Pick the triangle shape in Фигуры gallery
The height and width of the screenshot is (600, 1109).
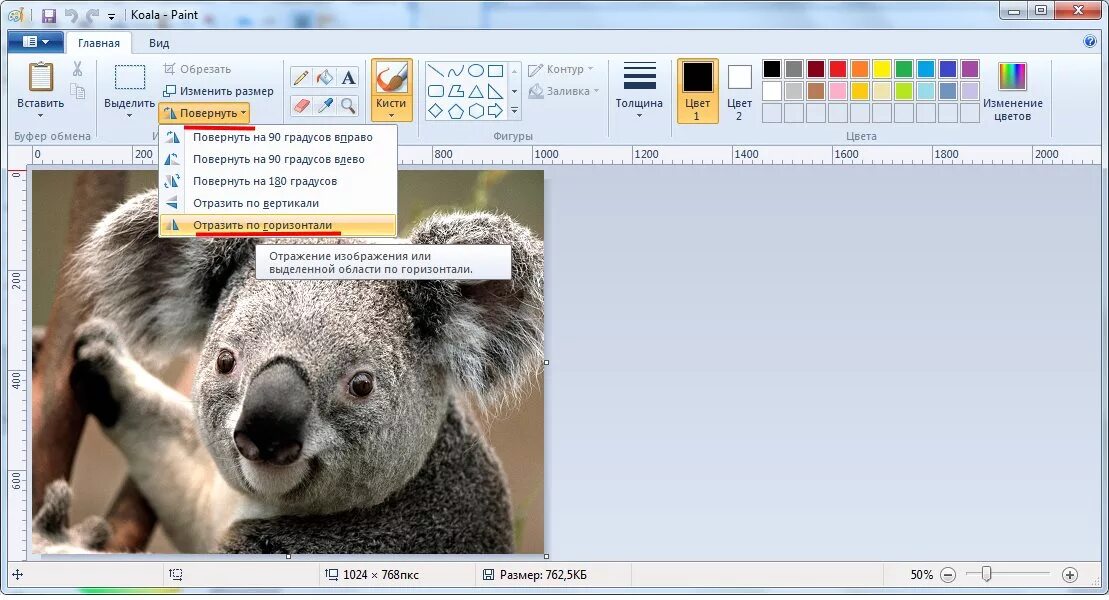tap(475, 91)
